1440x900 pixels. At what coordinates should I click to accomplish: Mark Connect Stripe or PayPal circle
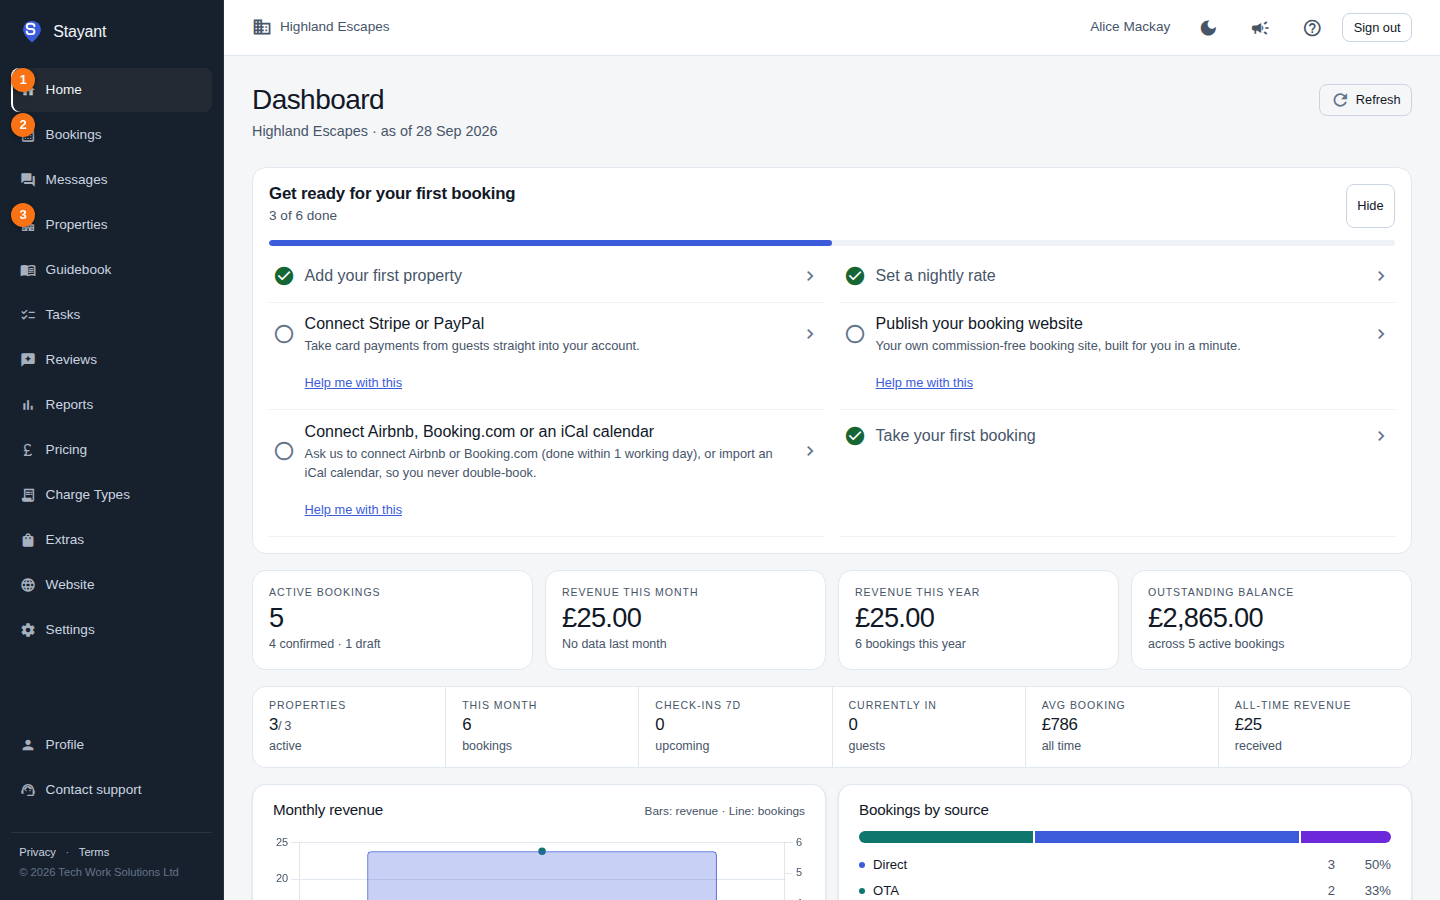coord(284,334)
